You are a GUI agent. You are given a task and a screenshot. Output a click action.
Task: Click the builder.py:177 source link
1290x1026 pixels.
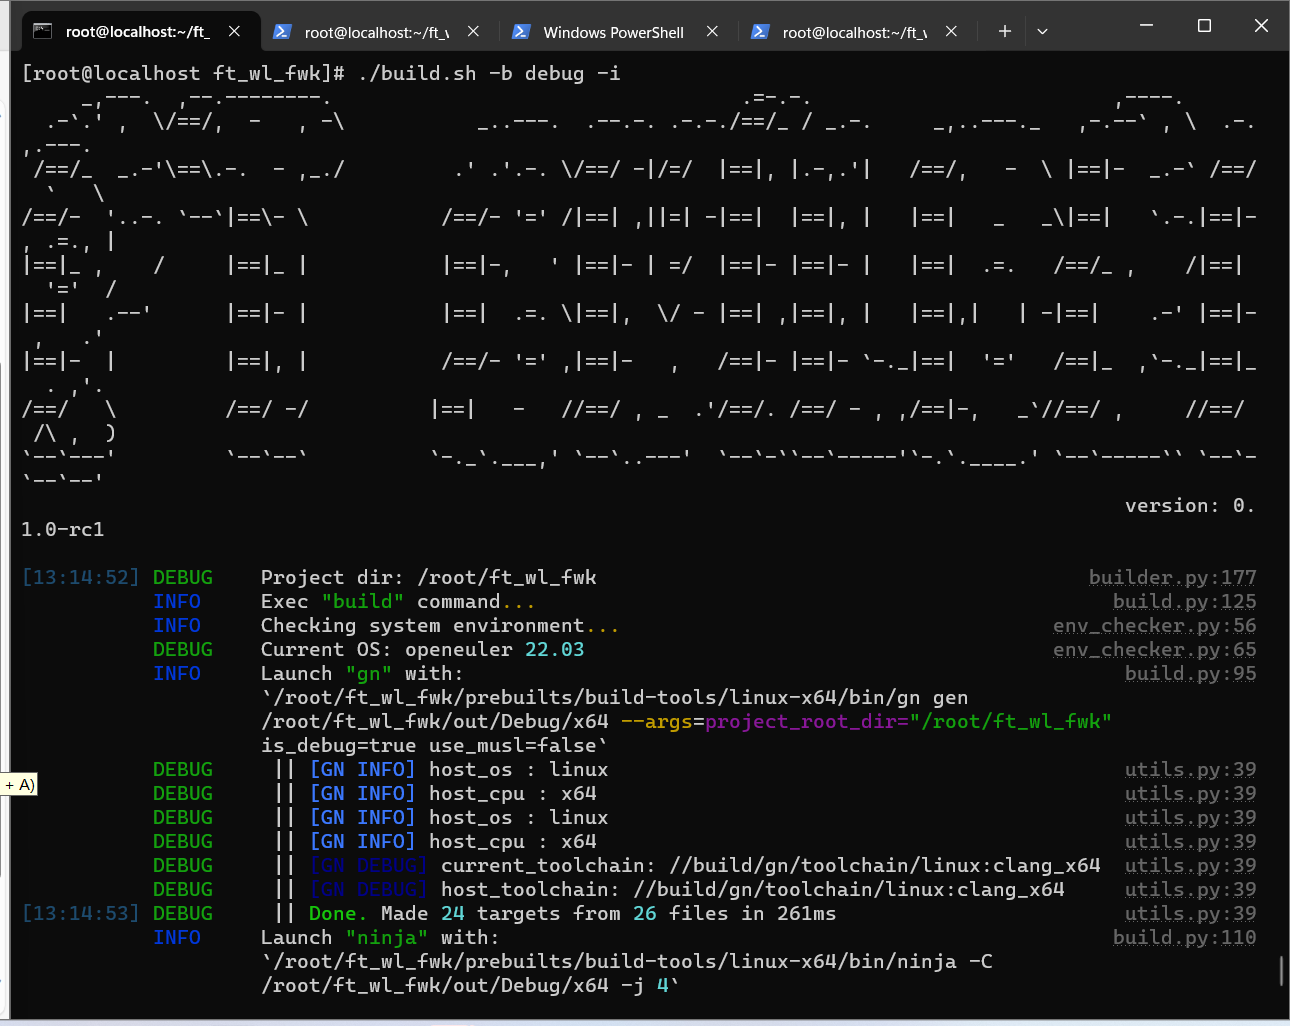1172,577
